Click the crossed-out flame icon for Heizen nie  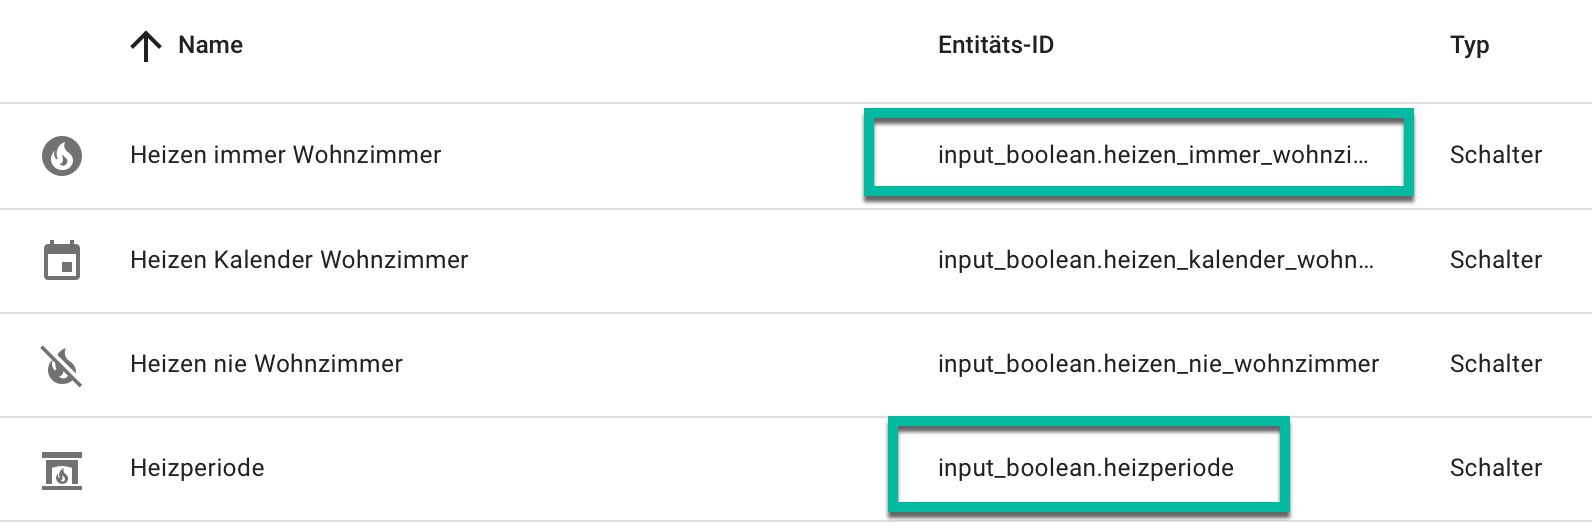point(62,365)
